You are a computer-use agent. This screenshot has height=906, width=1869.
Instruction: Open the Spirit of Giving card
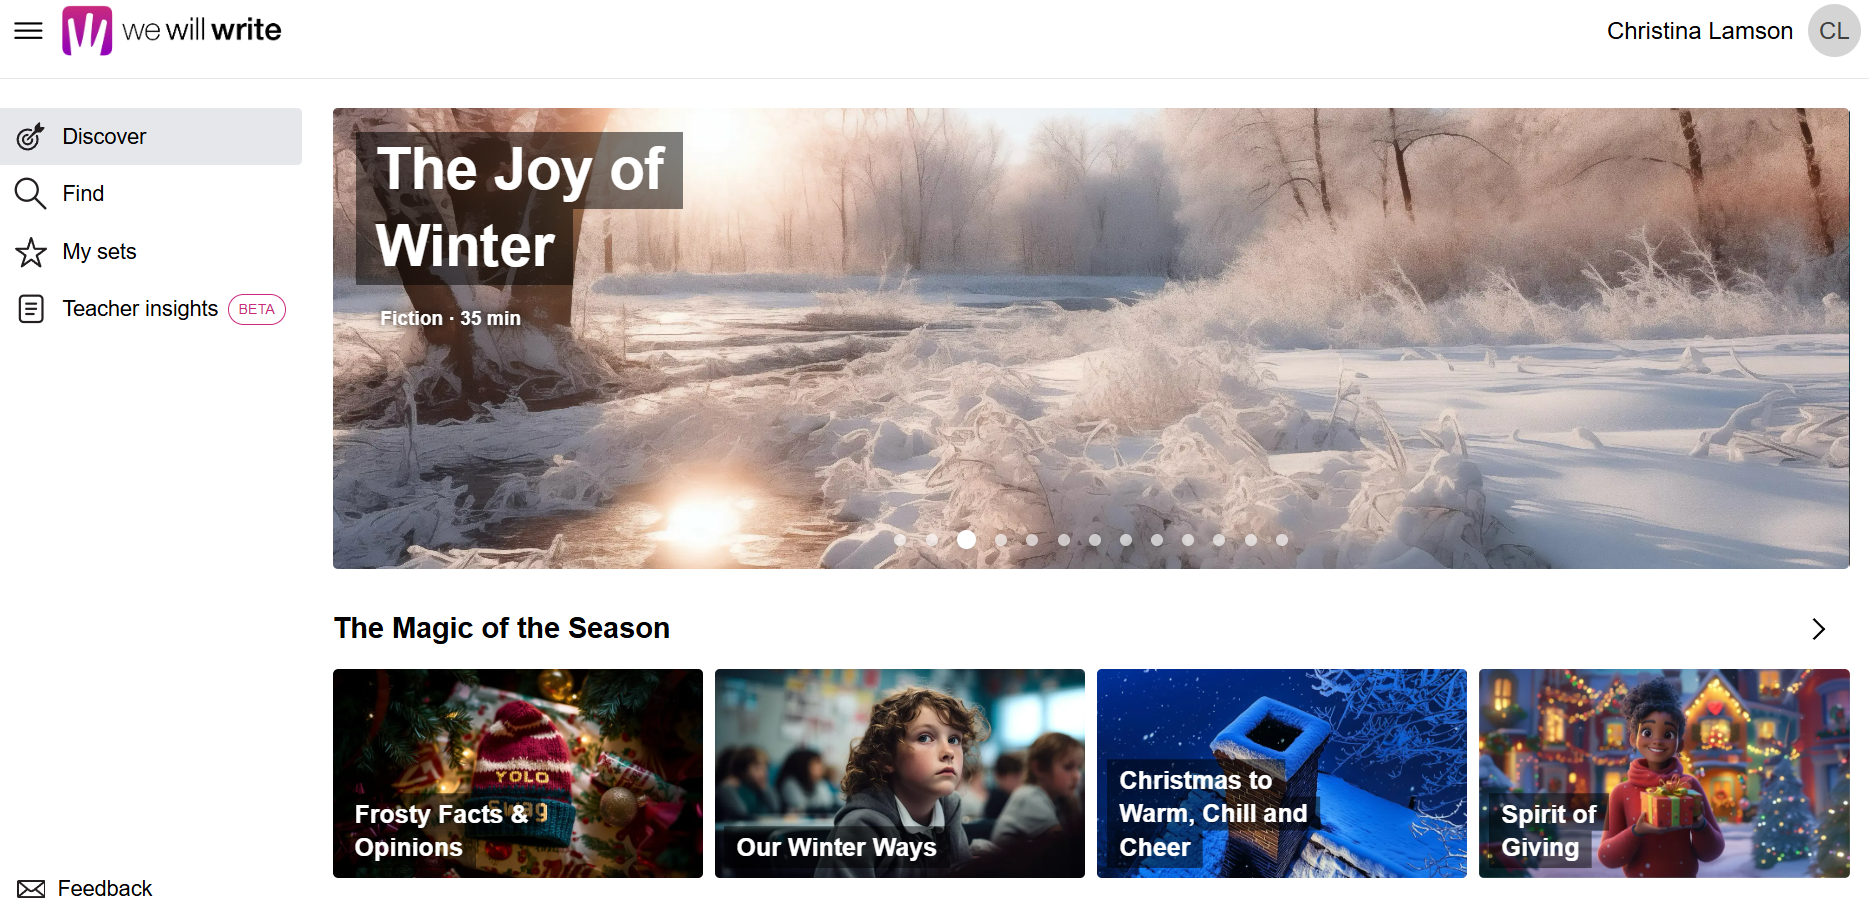coord(1664,774)
